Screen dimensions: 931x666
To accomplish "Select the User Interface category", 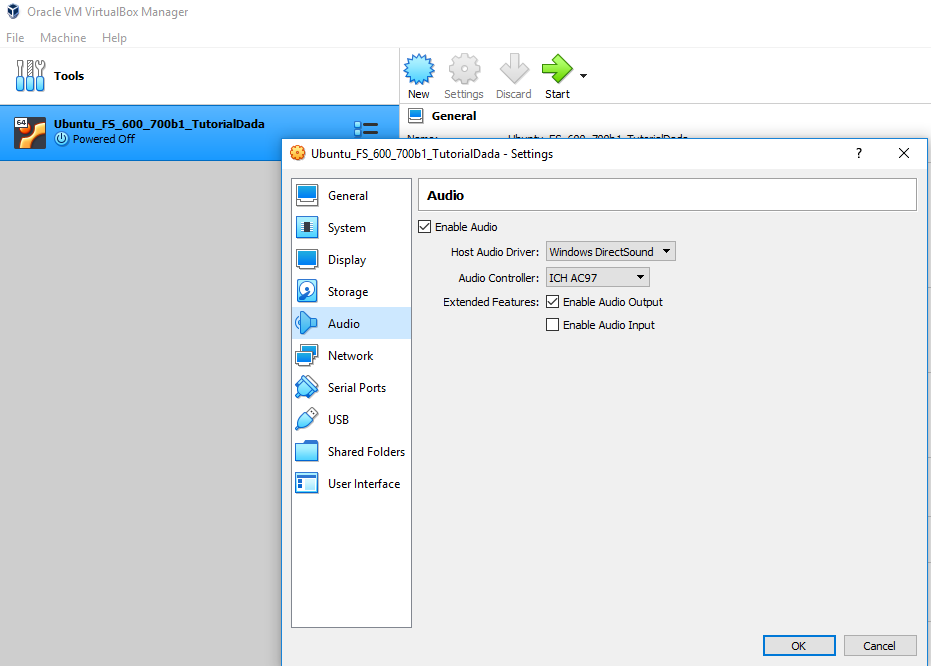I will [363, 484].
